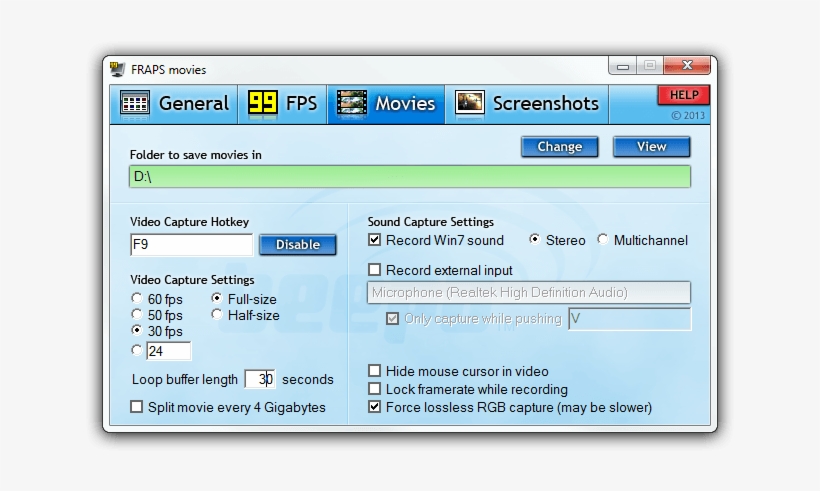Select Multichannel sound recording

(603, 240)
